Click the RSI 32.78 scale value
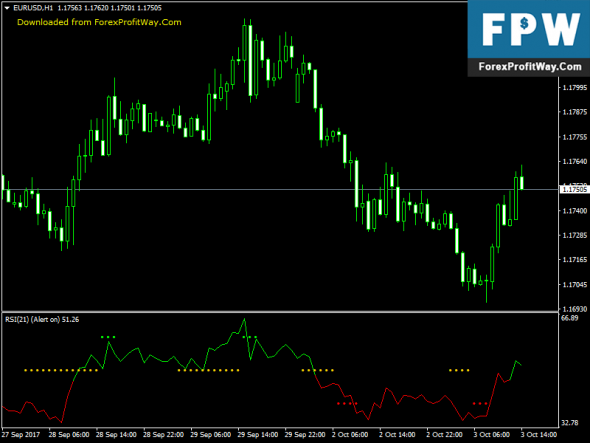Screen dimensions: 590x443 pos(570,423)
